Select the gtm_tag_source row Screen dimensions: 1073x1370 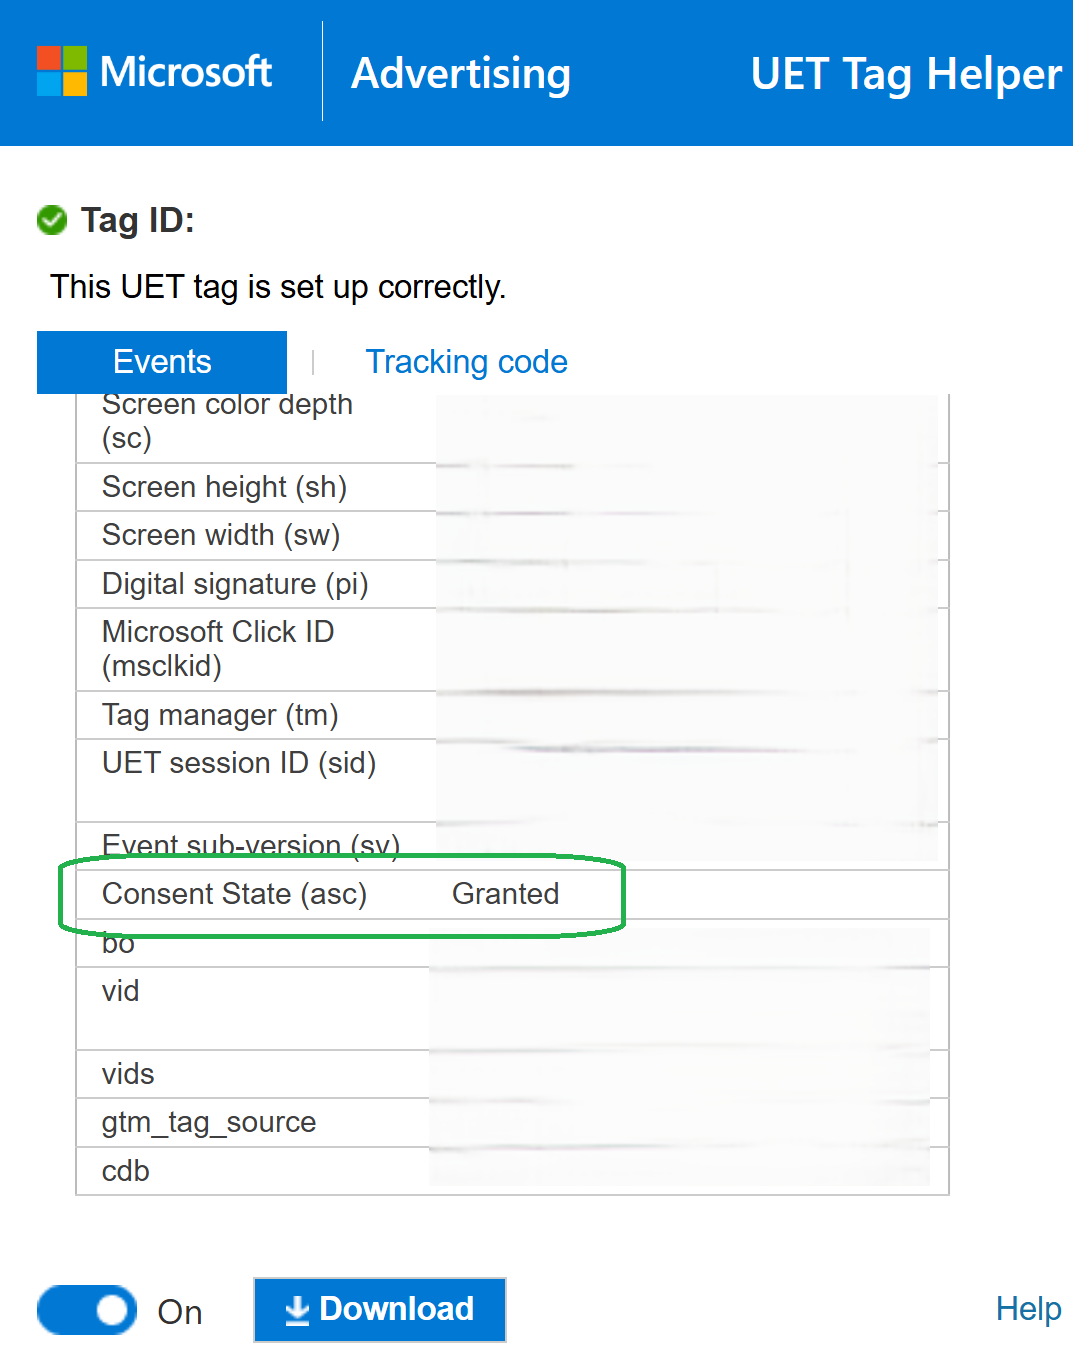coord(209,1123)
